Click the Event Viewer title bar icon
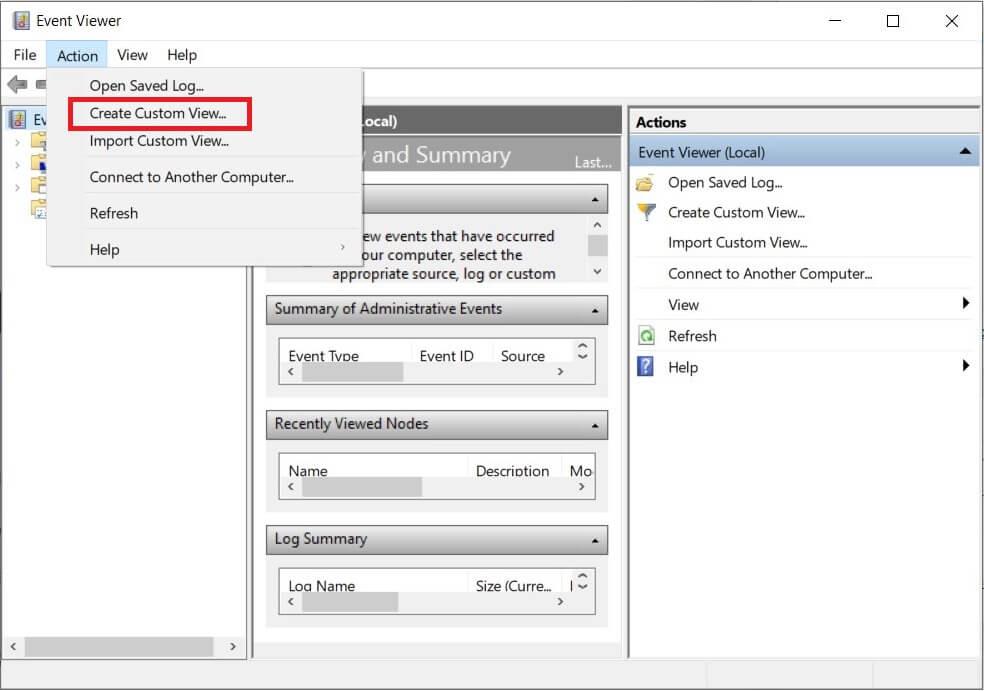984x691 pixels. [21, 21]
